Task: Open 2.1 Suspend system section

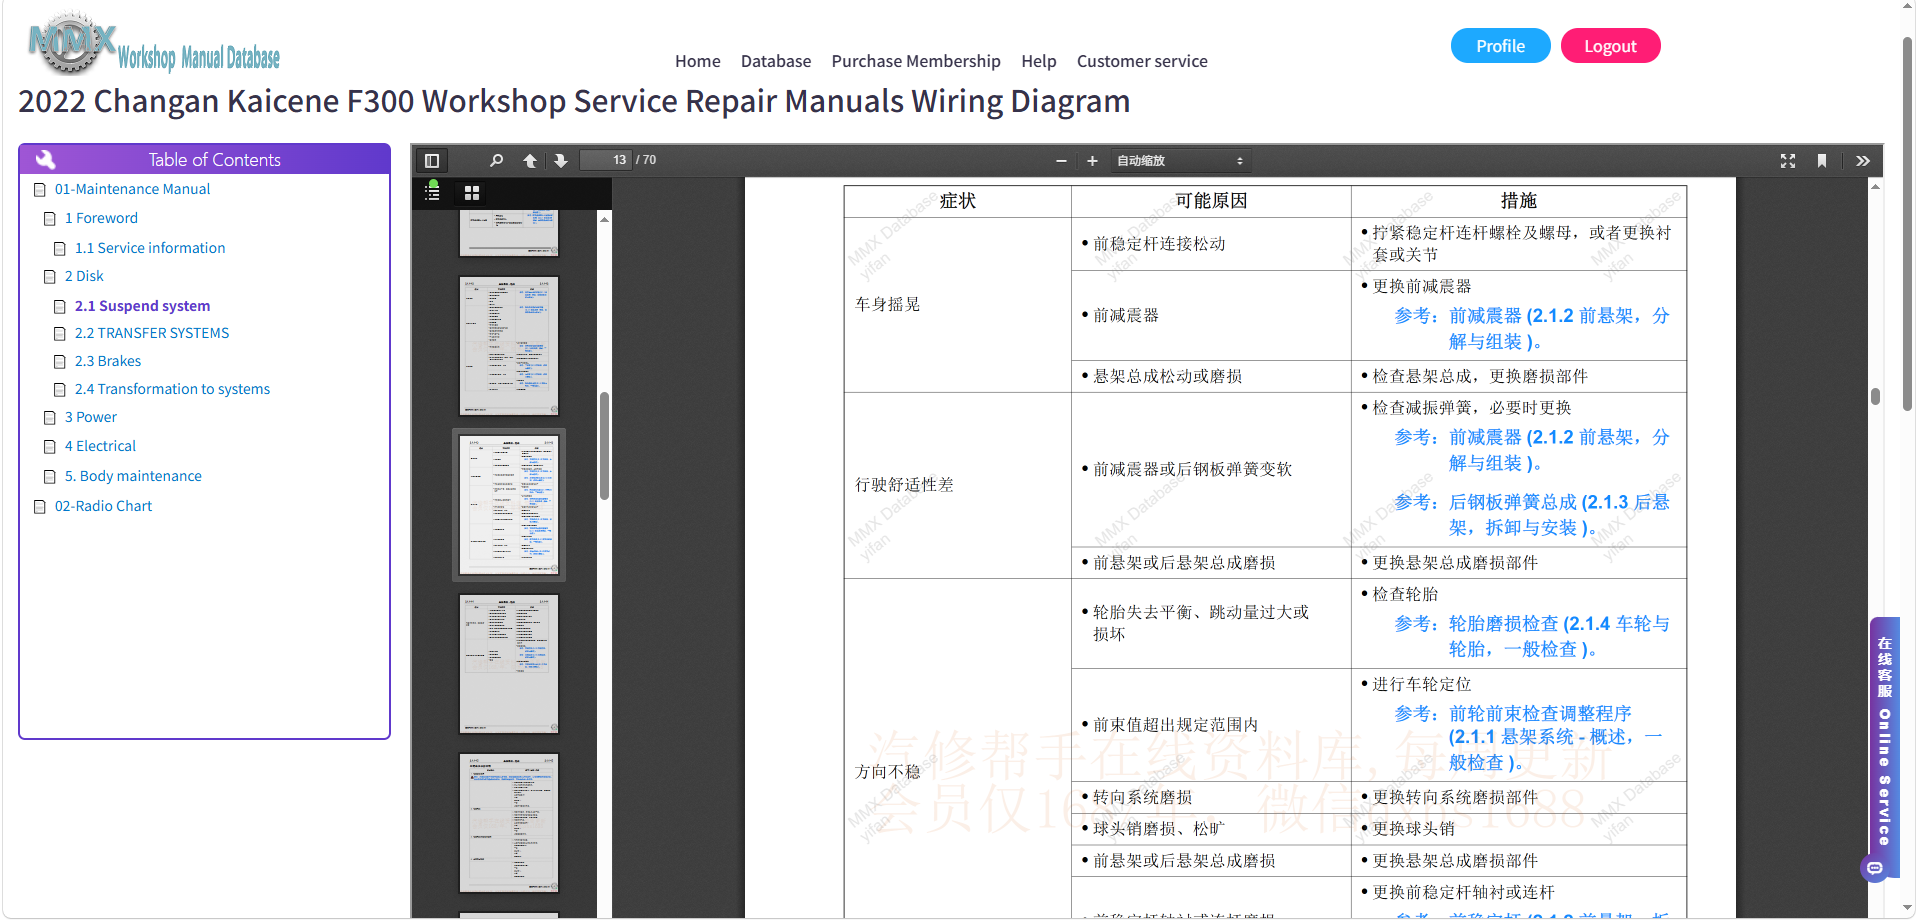Action: (x=142, y=306)
